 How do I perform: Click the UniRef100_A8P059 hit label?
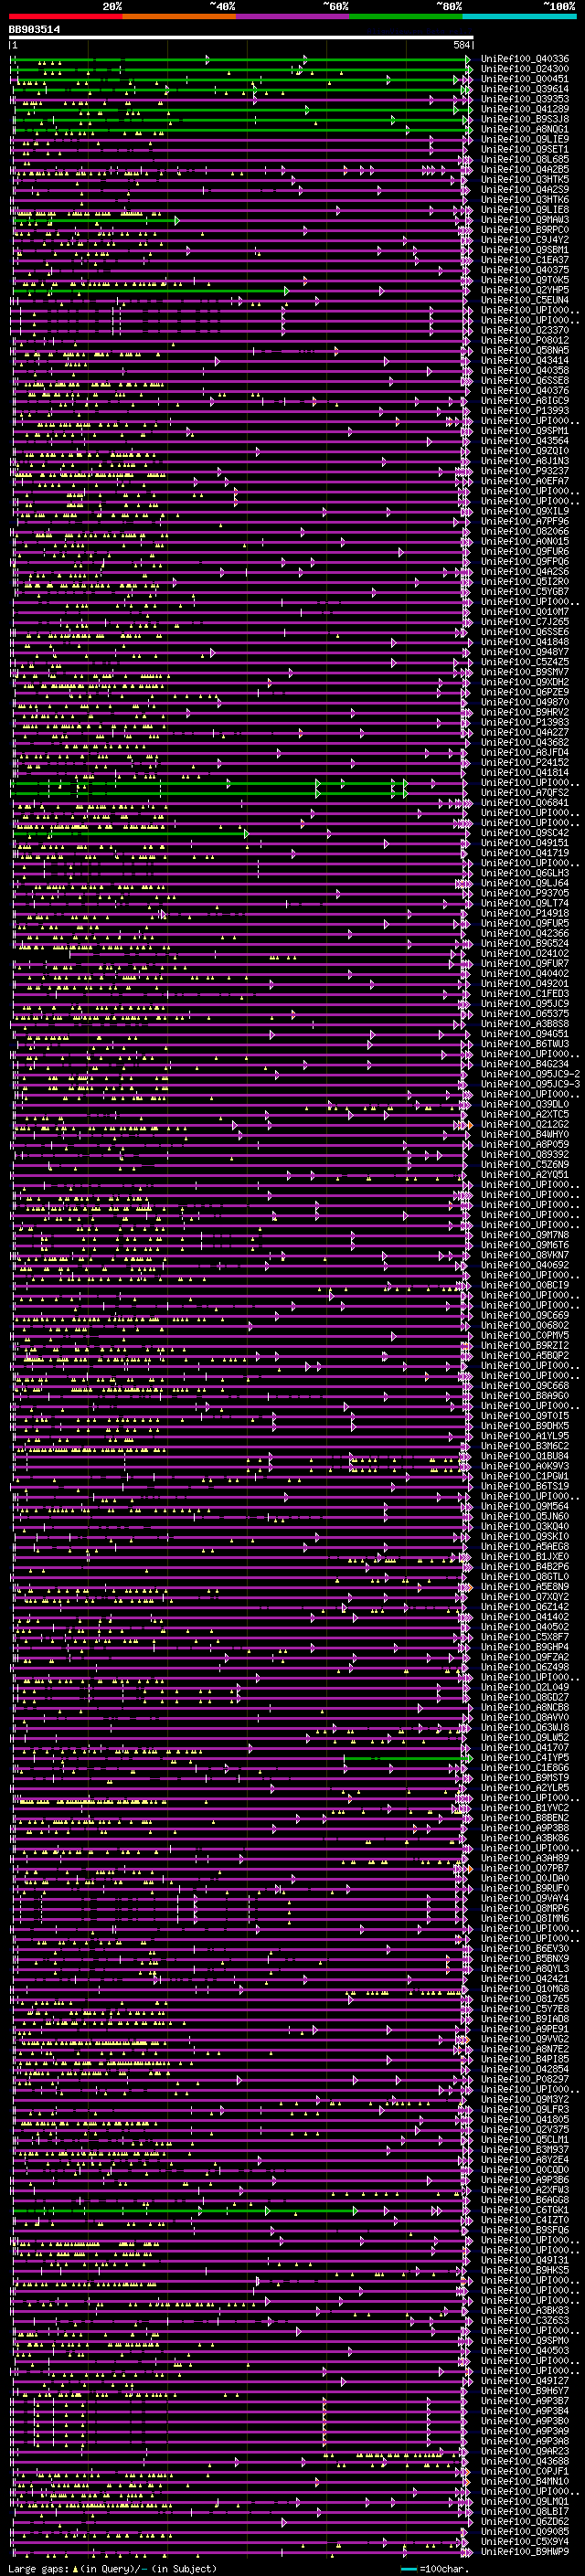(x=525, y=1144)
